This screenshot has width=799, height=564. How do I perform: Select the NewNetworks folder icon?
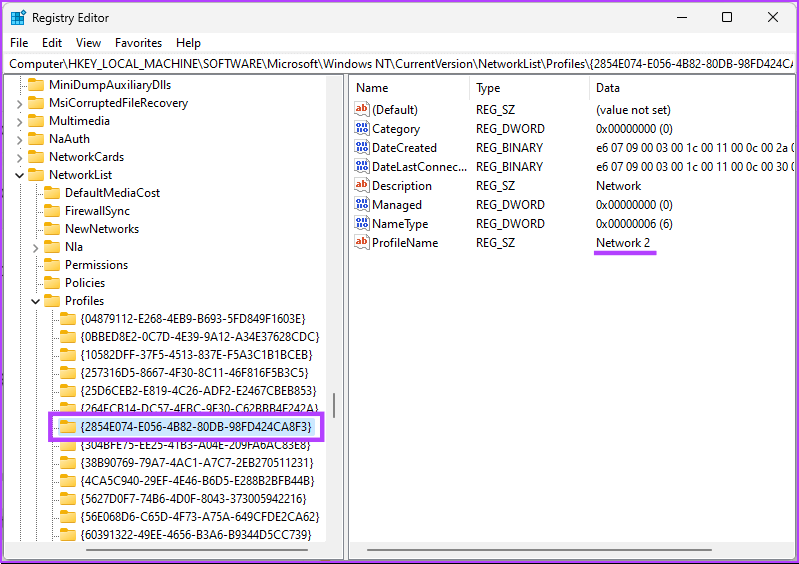pyautogui.click(x=52, y=229)
